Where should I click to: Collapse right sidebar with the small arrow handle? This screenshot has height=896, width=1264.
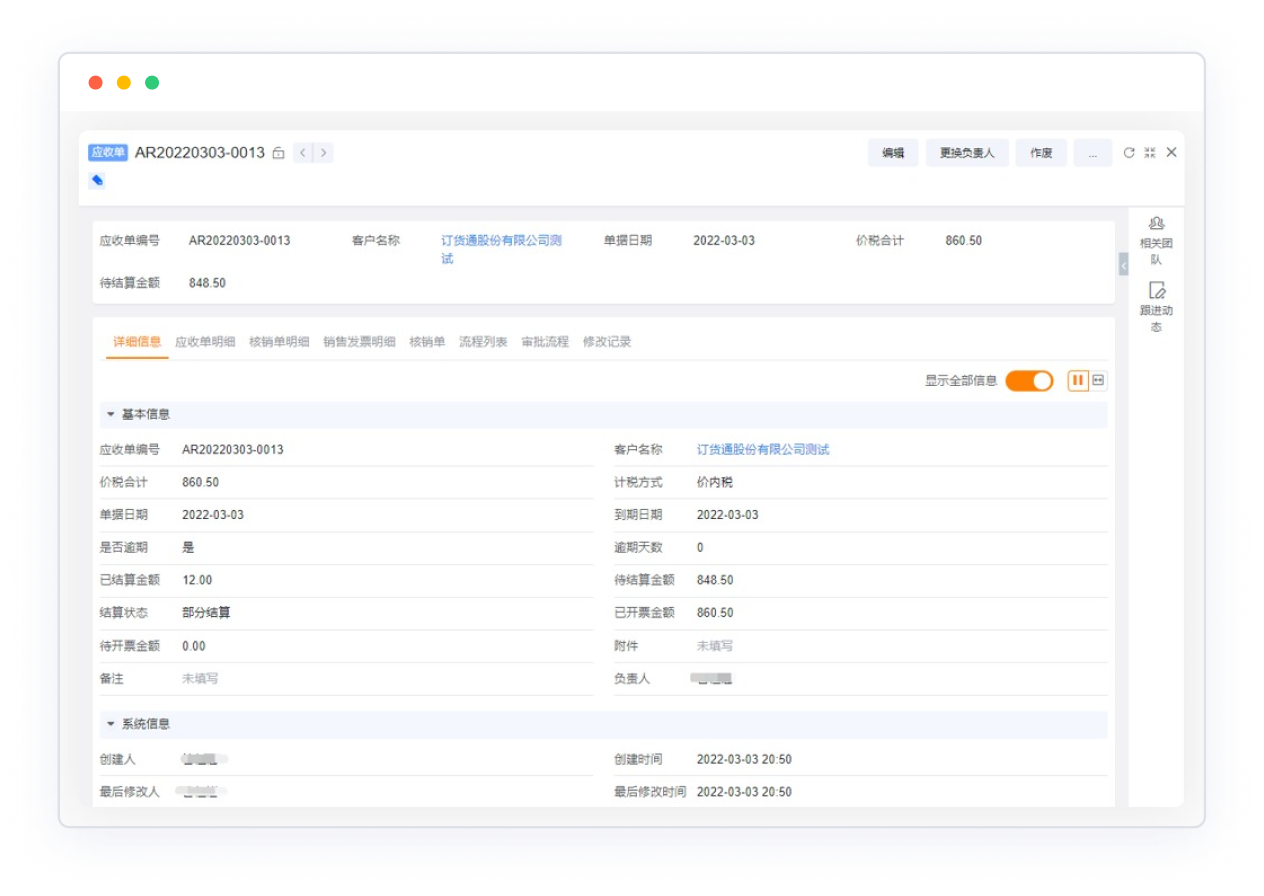[1123, 265]
